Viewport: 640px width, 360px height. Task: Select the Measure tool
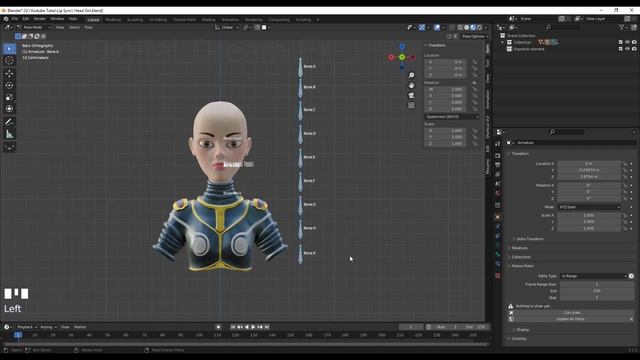click(x=9, y=134)
